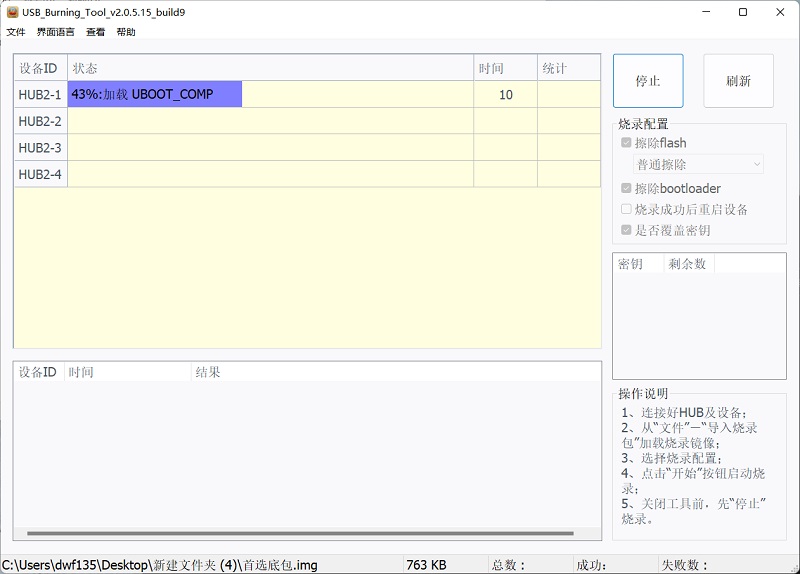800x574 pixels.
Task: Click the 密钥 column header
Action: [638, 264]
